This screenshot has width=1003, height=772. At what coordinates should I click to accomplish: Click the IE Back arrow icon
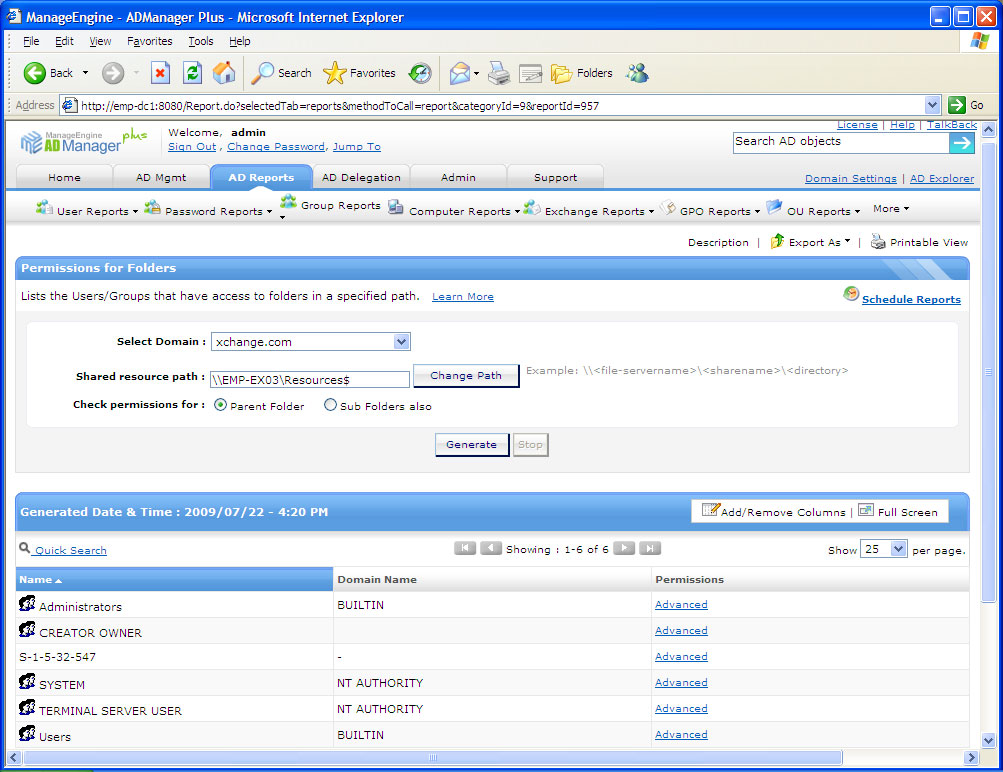(35, 73)
